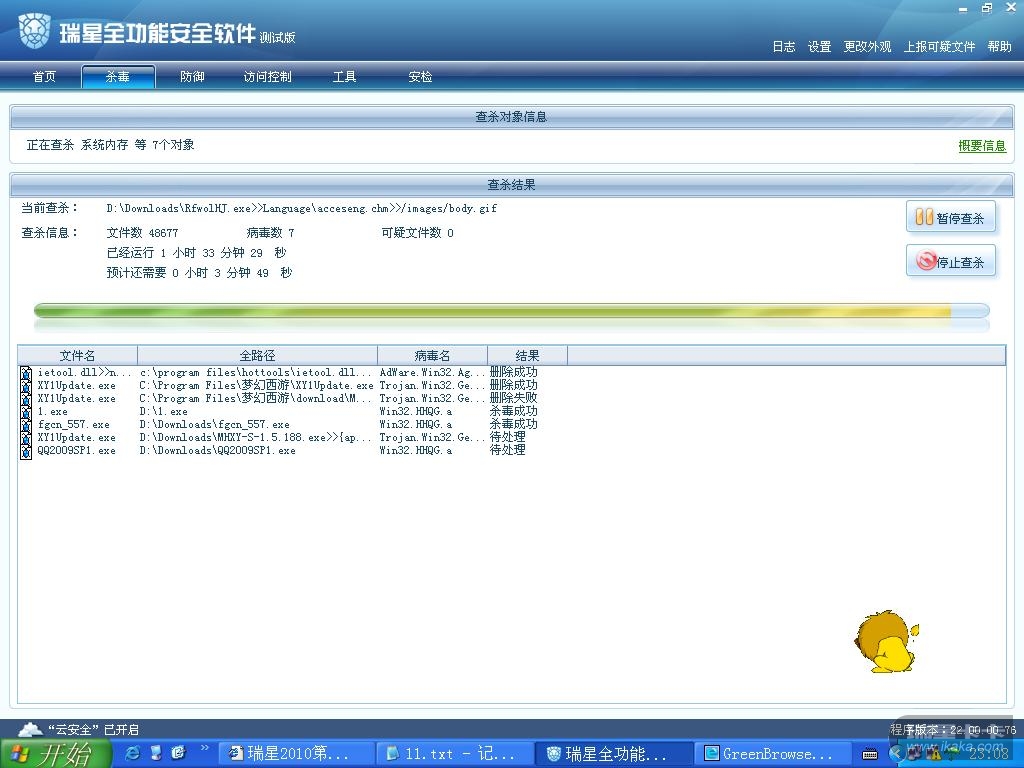Switch to the 工具 tab
Screen dimensions: 1024x768
click(x=344, y=76)
